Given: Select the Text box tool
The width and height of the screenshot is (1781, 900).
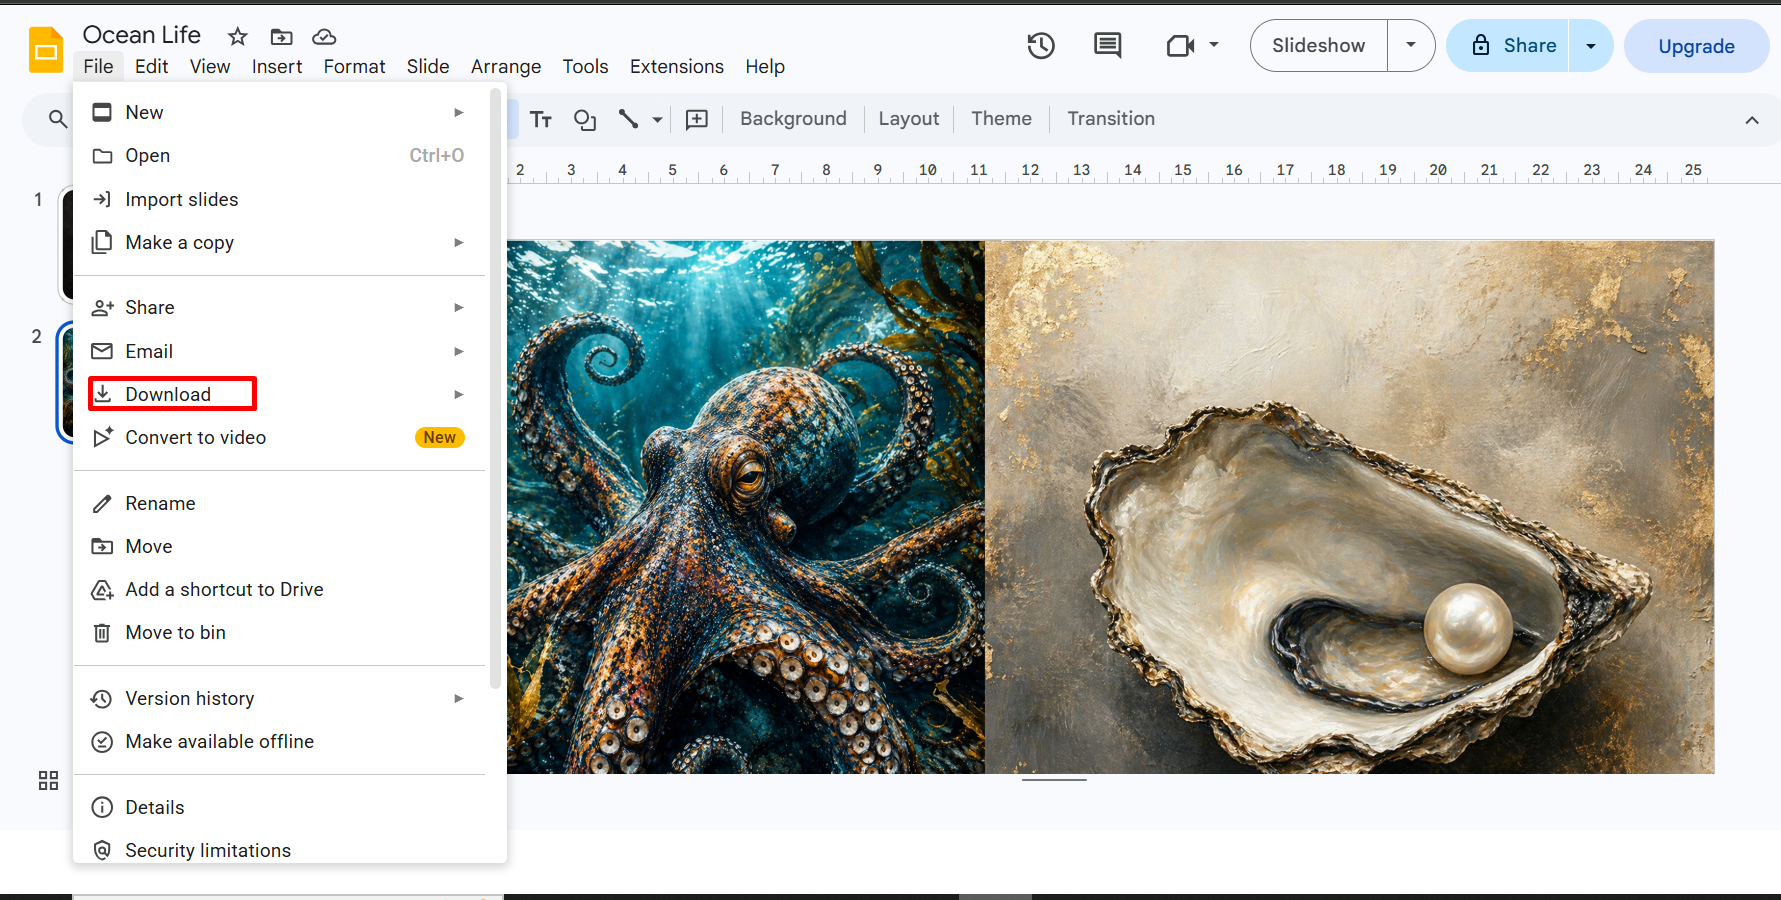Looking at the screenshot, I should click(x=541, y=119).
